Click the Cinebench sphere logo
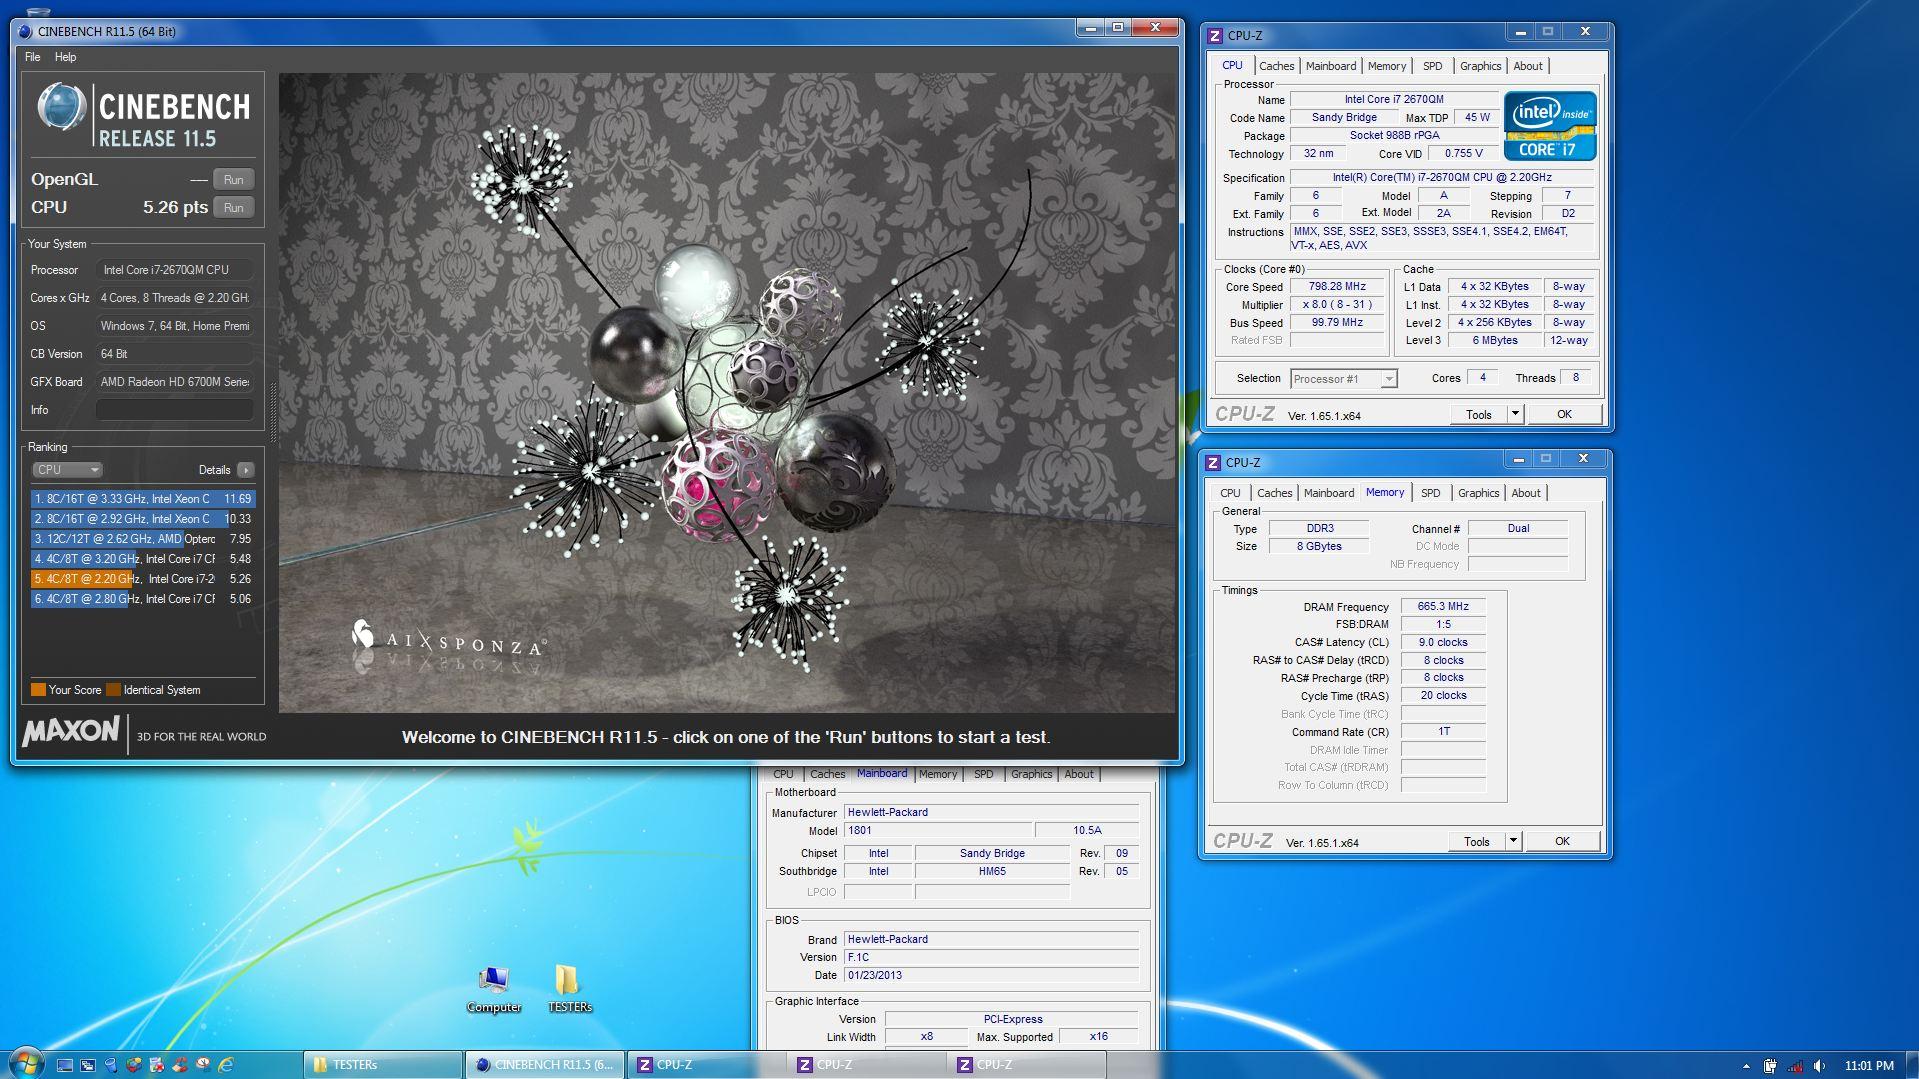The width and height of the screenshot is (1919, 1079). 61,108
